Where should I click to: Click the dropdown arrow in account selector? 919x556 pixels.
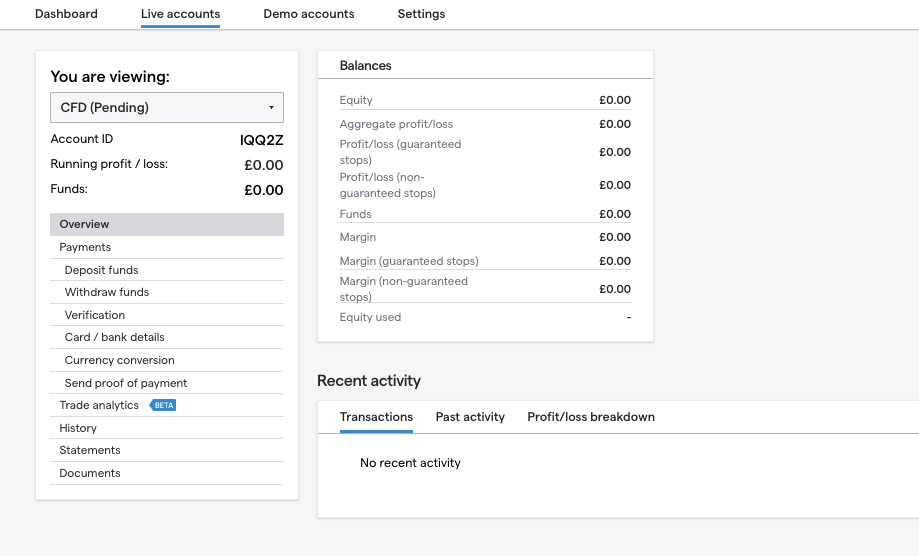271,108
